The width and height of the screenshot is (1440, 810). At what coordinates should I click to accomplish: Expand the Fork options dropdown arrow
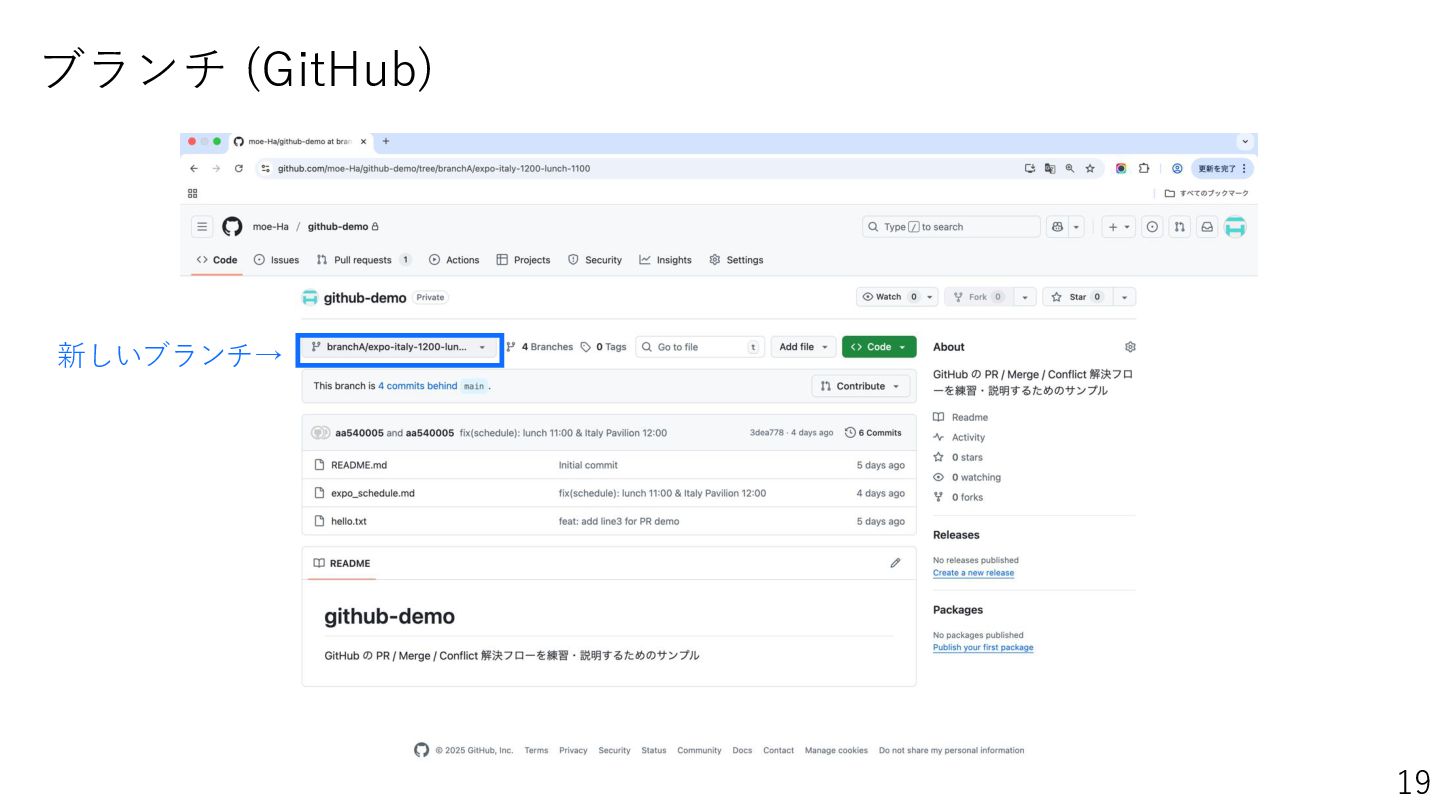[1025, 297]
